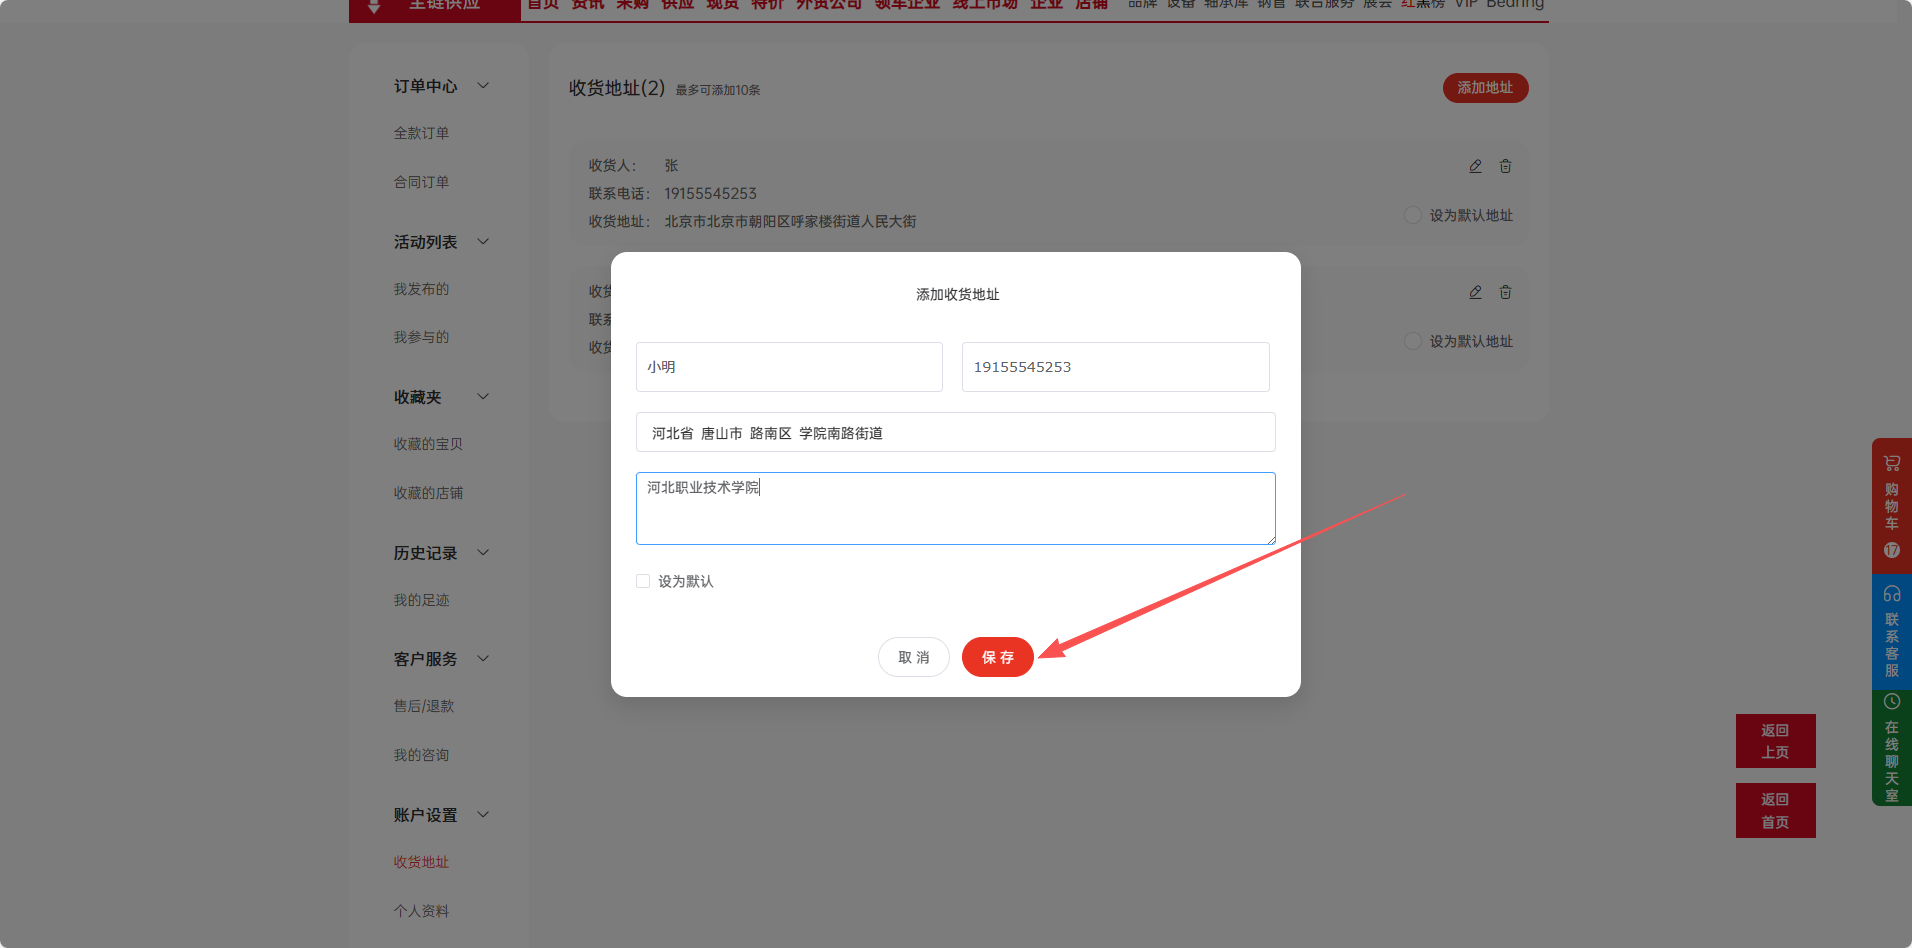
Task: Tick the 设为默认 checkbox in dialog
Action: [x=643, y=581]
